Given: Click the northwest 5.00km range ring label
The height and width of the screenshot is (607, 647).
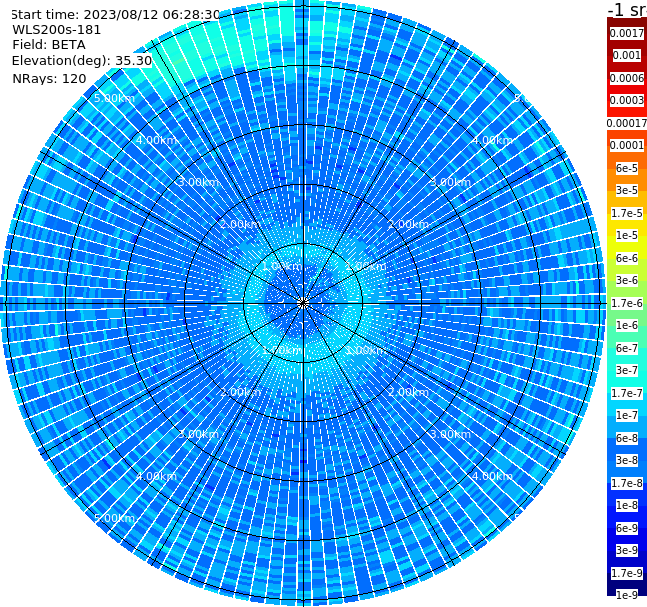Looking at the screenshot, I should 114,98.
